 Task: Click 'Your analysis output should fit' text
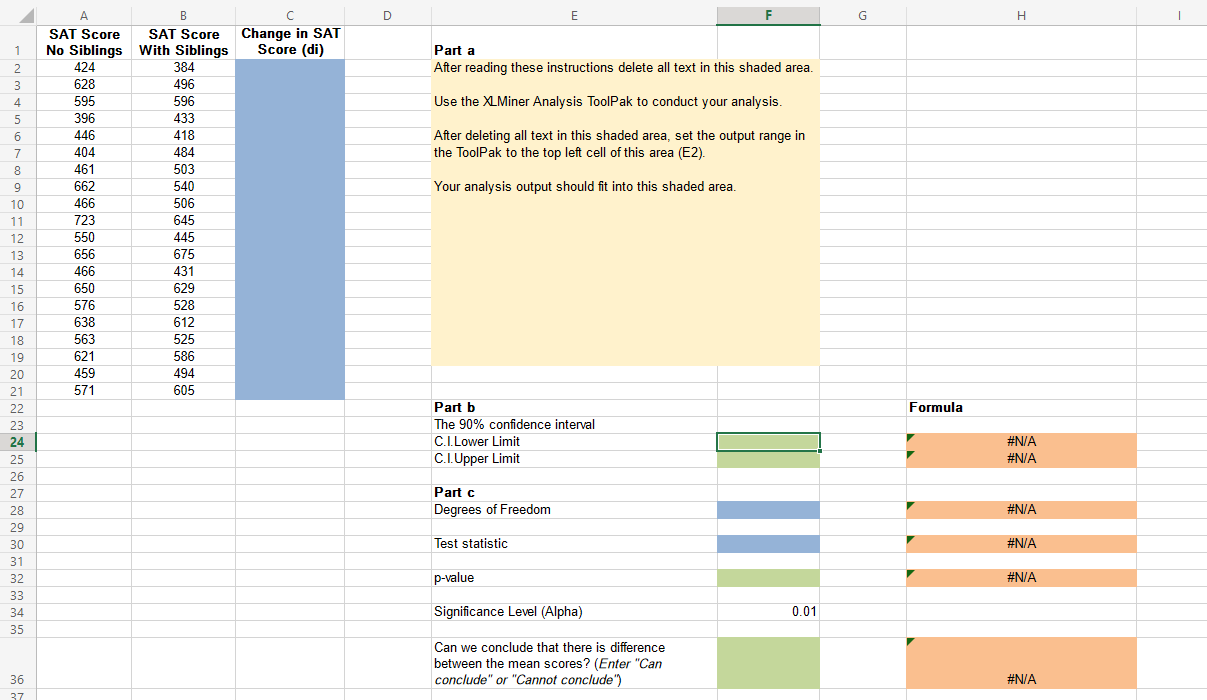[x=584, y=187]
